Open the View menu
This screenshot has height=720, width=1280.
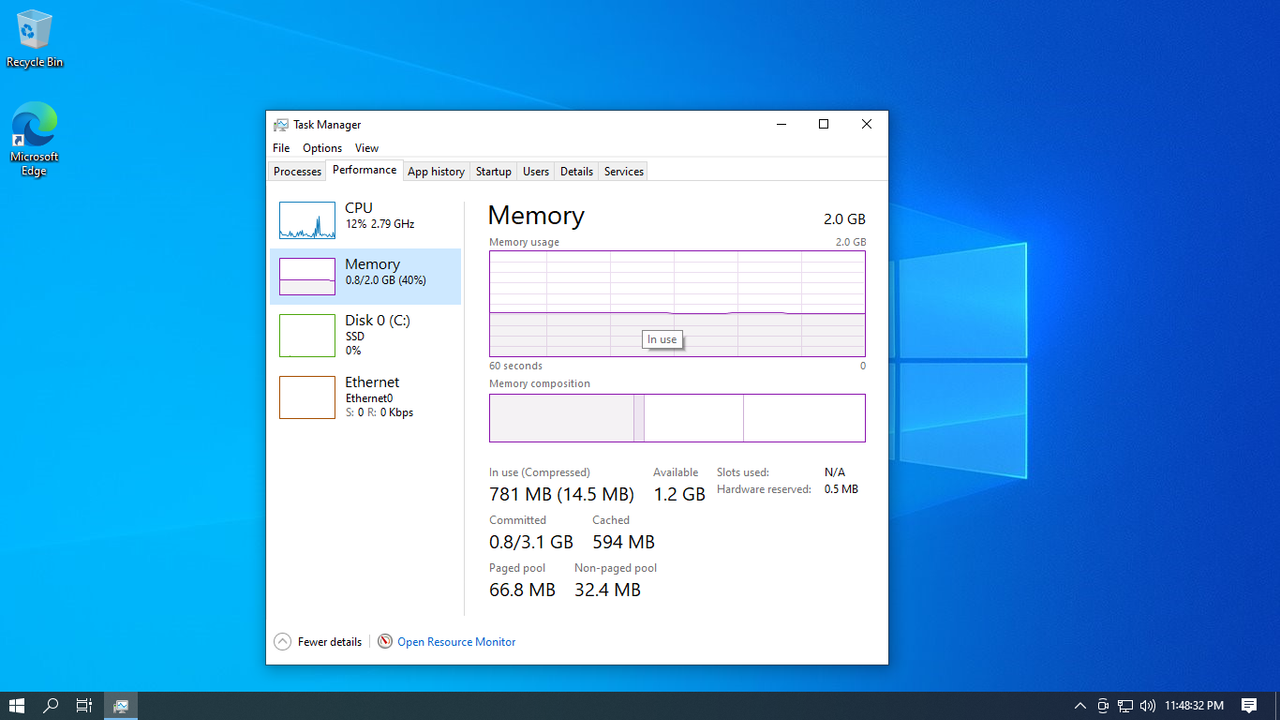point(367,148)
